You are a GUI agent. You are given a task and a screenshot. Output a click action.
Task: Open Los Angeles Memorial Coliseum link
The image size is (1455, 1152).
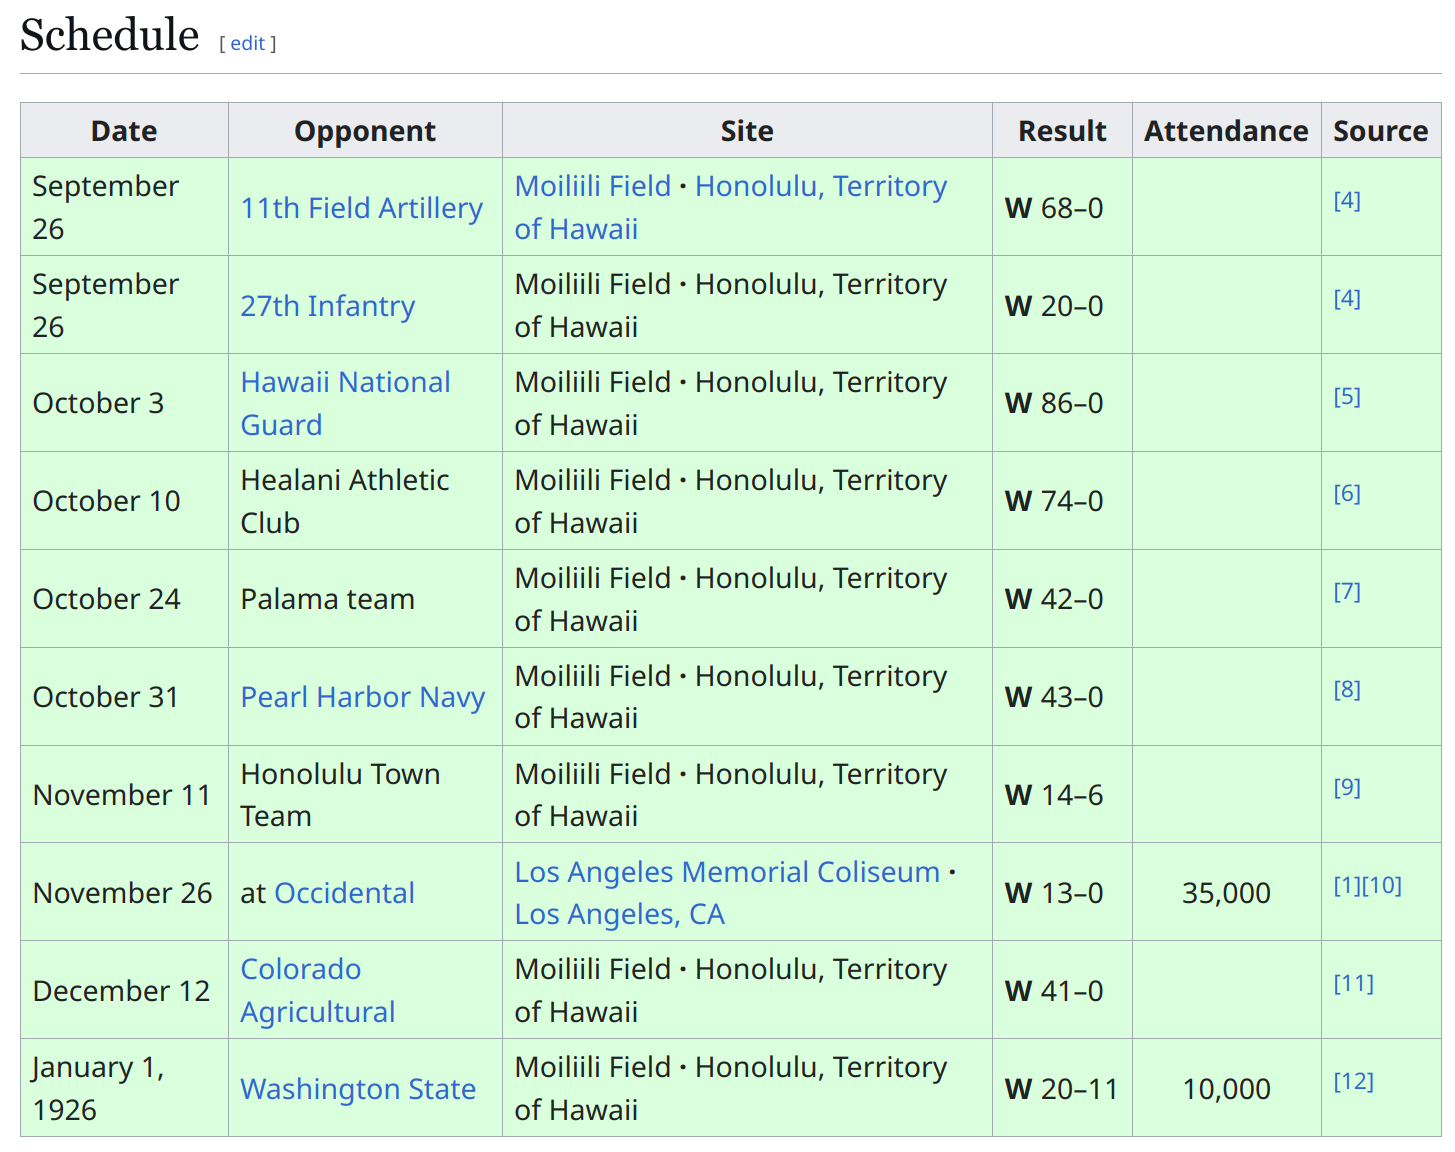click(x=727, y=872)
